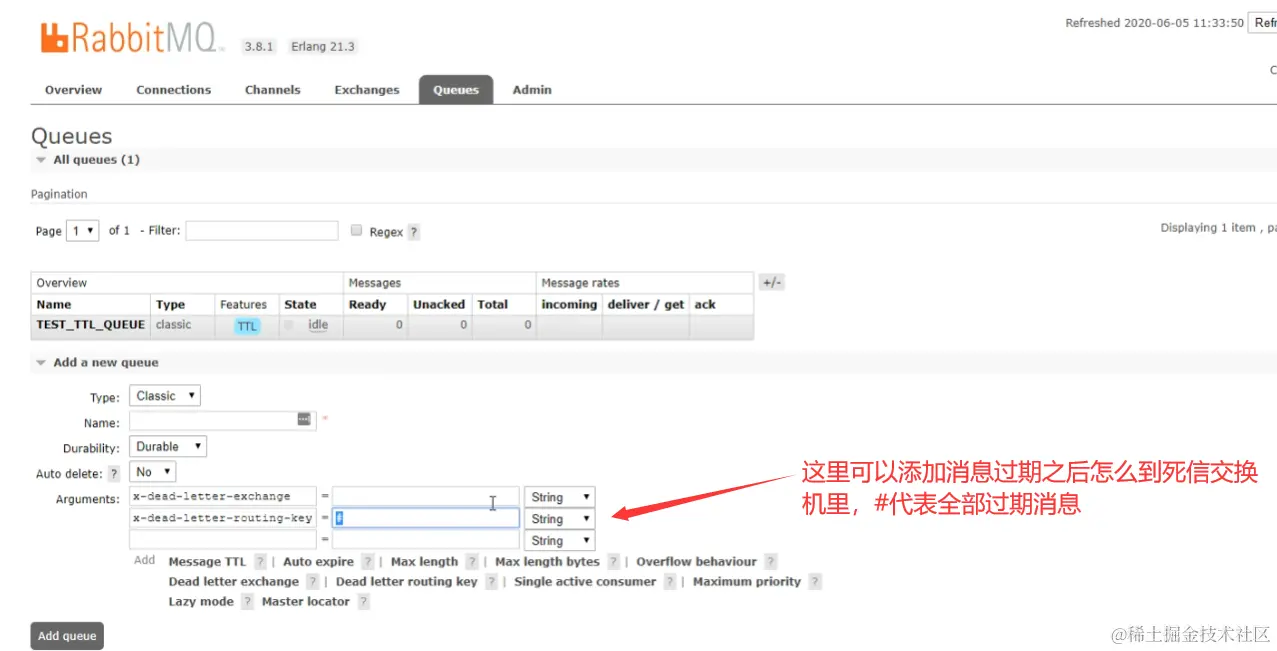Click the x-dead-letter-exchange key field
The height and width of the screenshot is (651, 1277).
coord(223,497)
